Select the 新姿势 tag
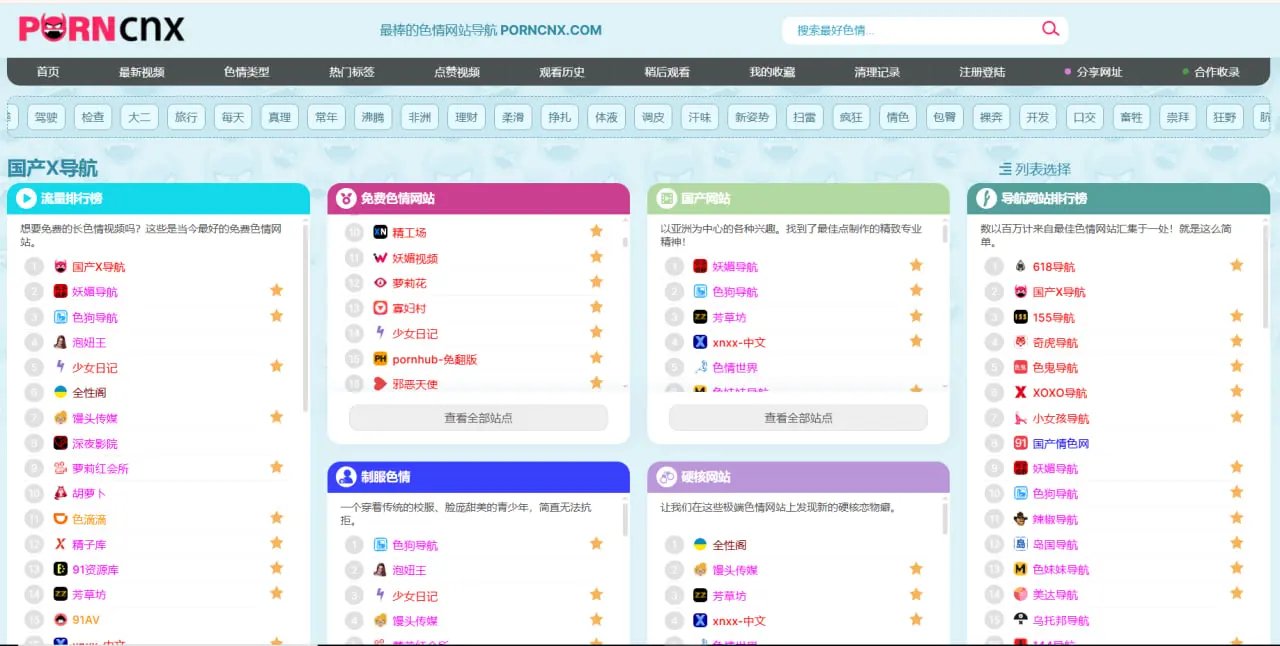This screenshot has height=646, width=1280. 752,117
